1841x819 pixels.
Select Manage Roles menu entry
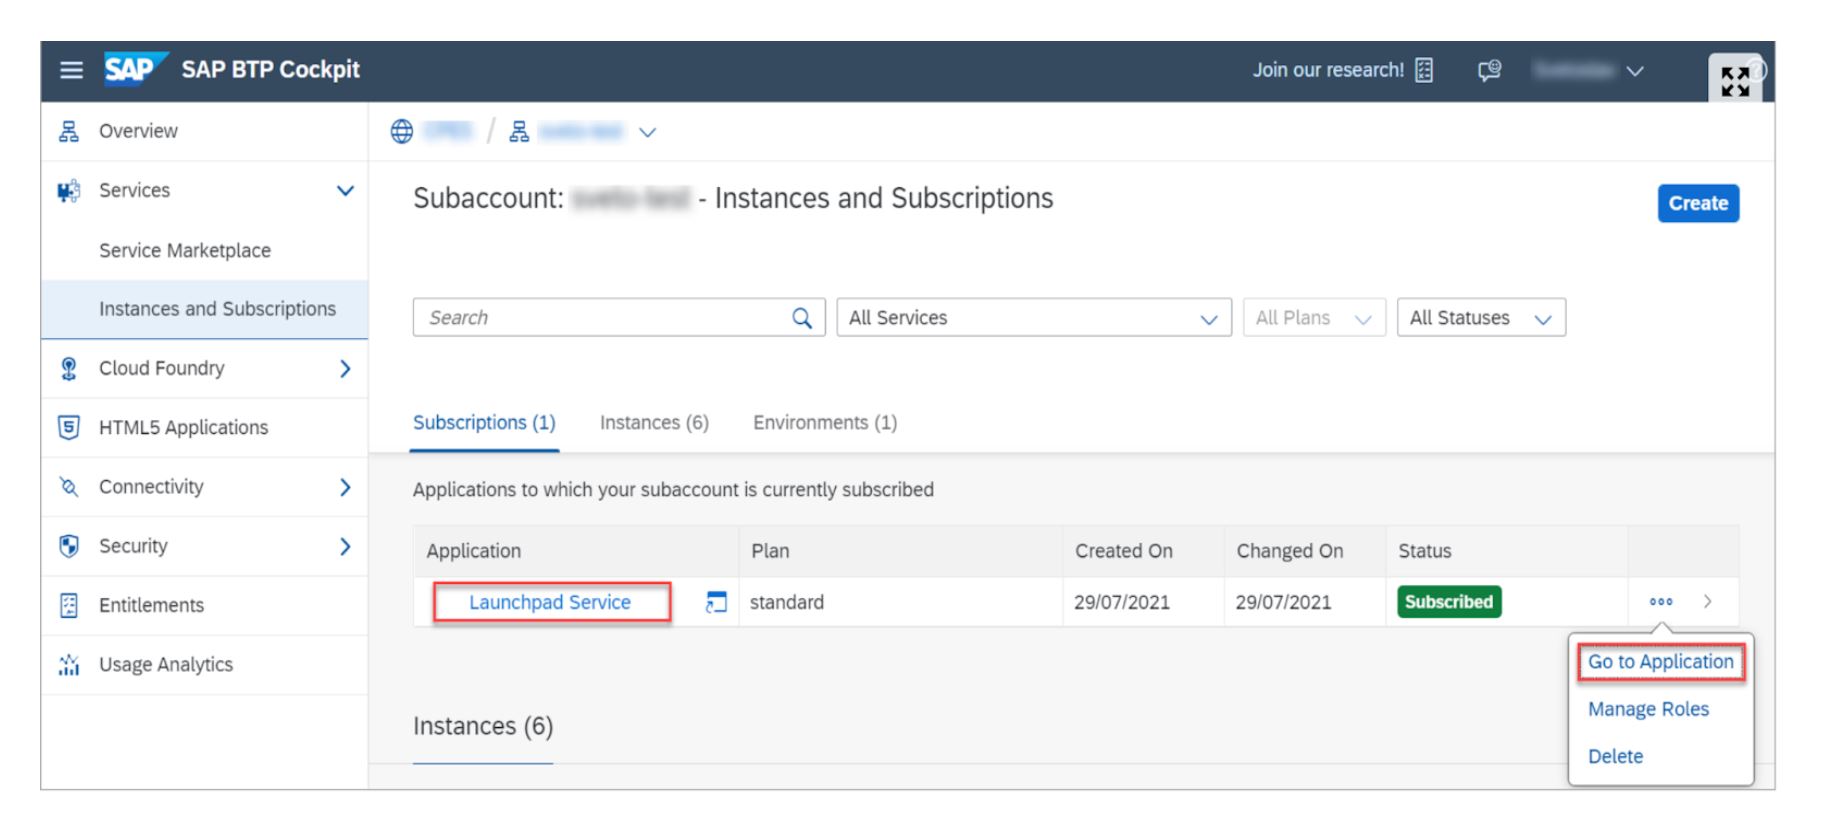pyautogui.click(x=1648, y=709)
